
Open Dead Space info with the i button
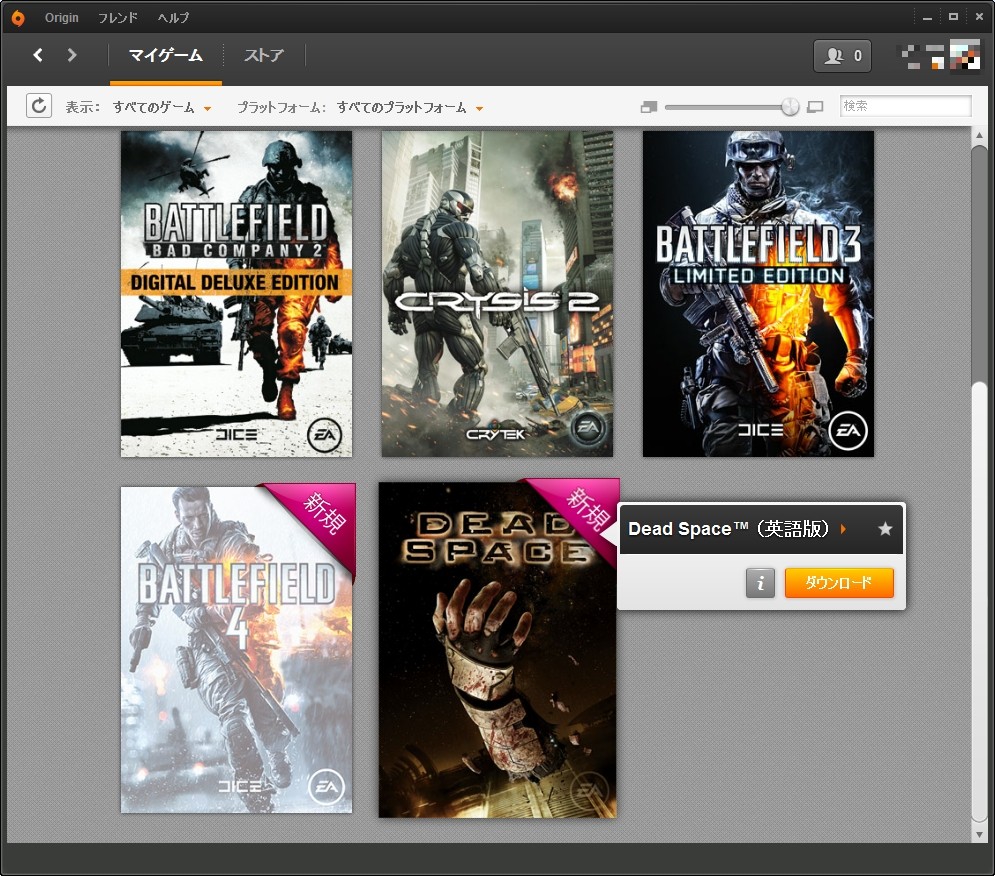tap(760, 583)
